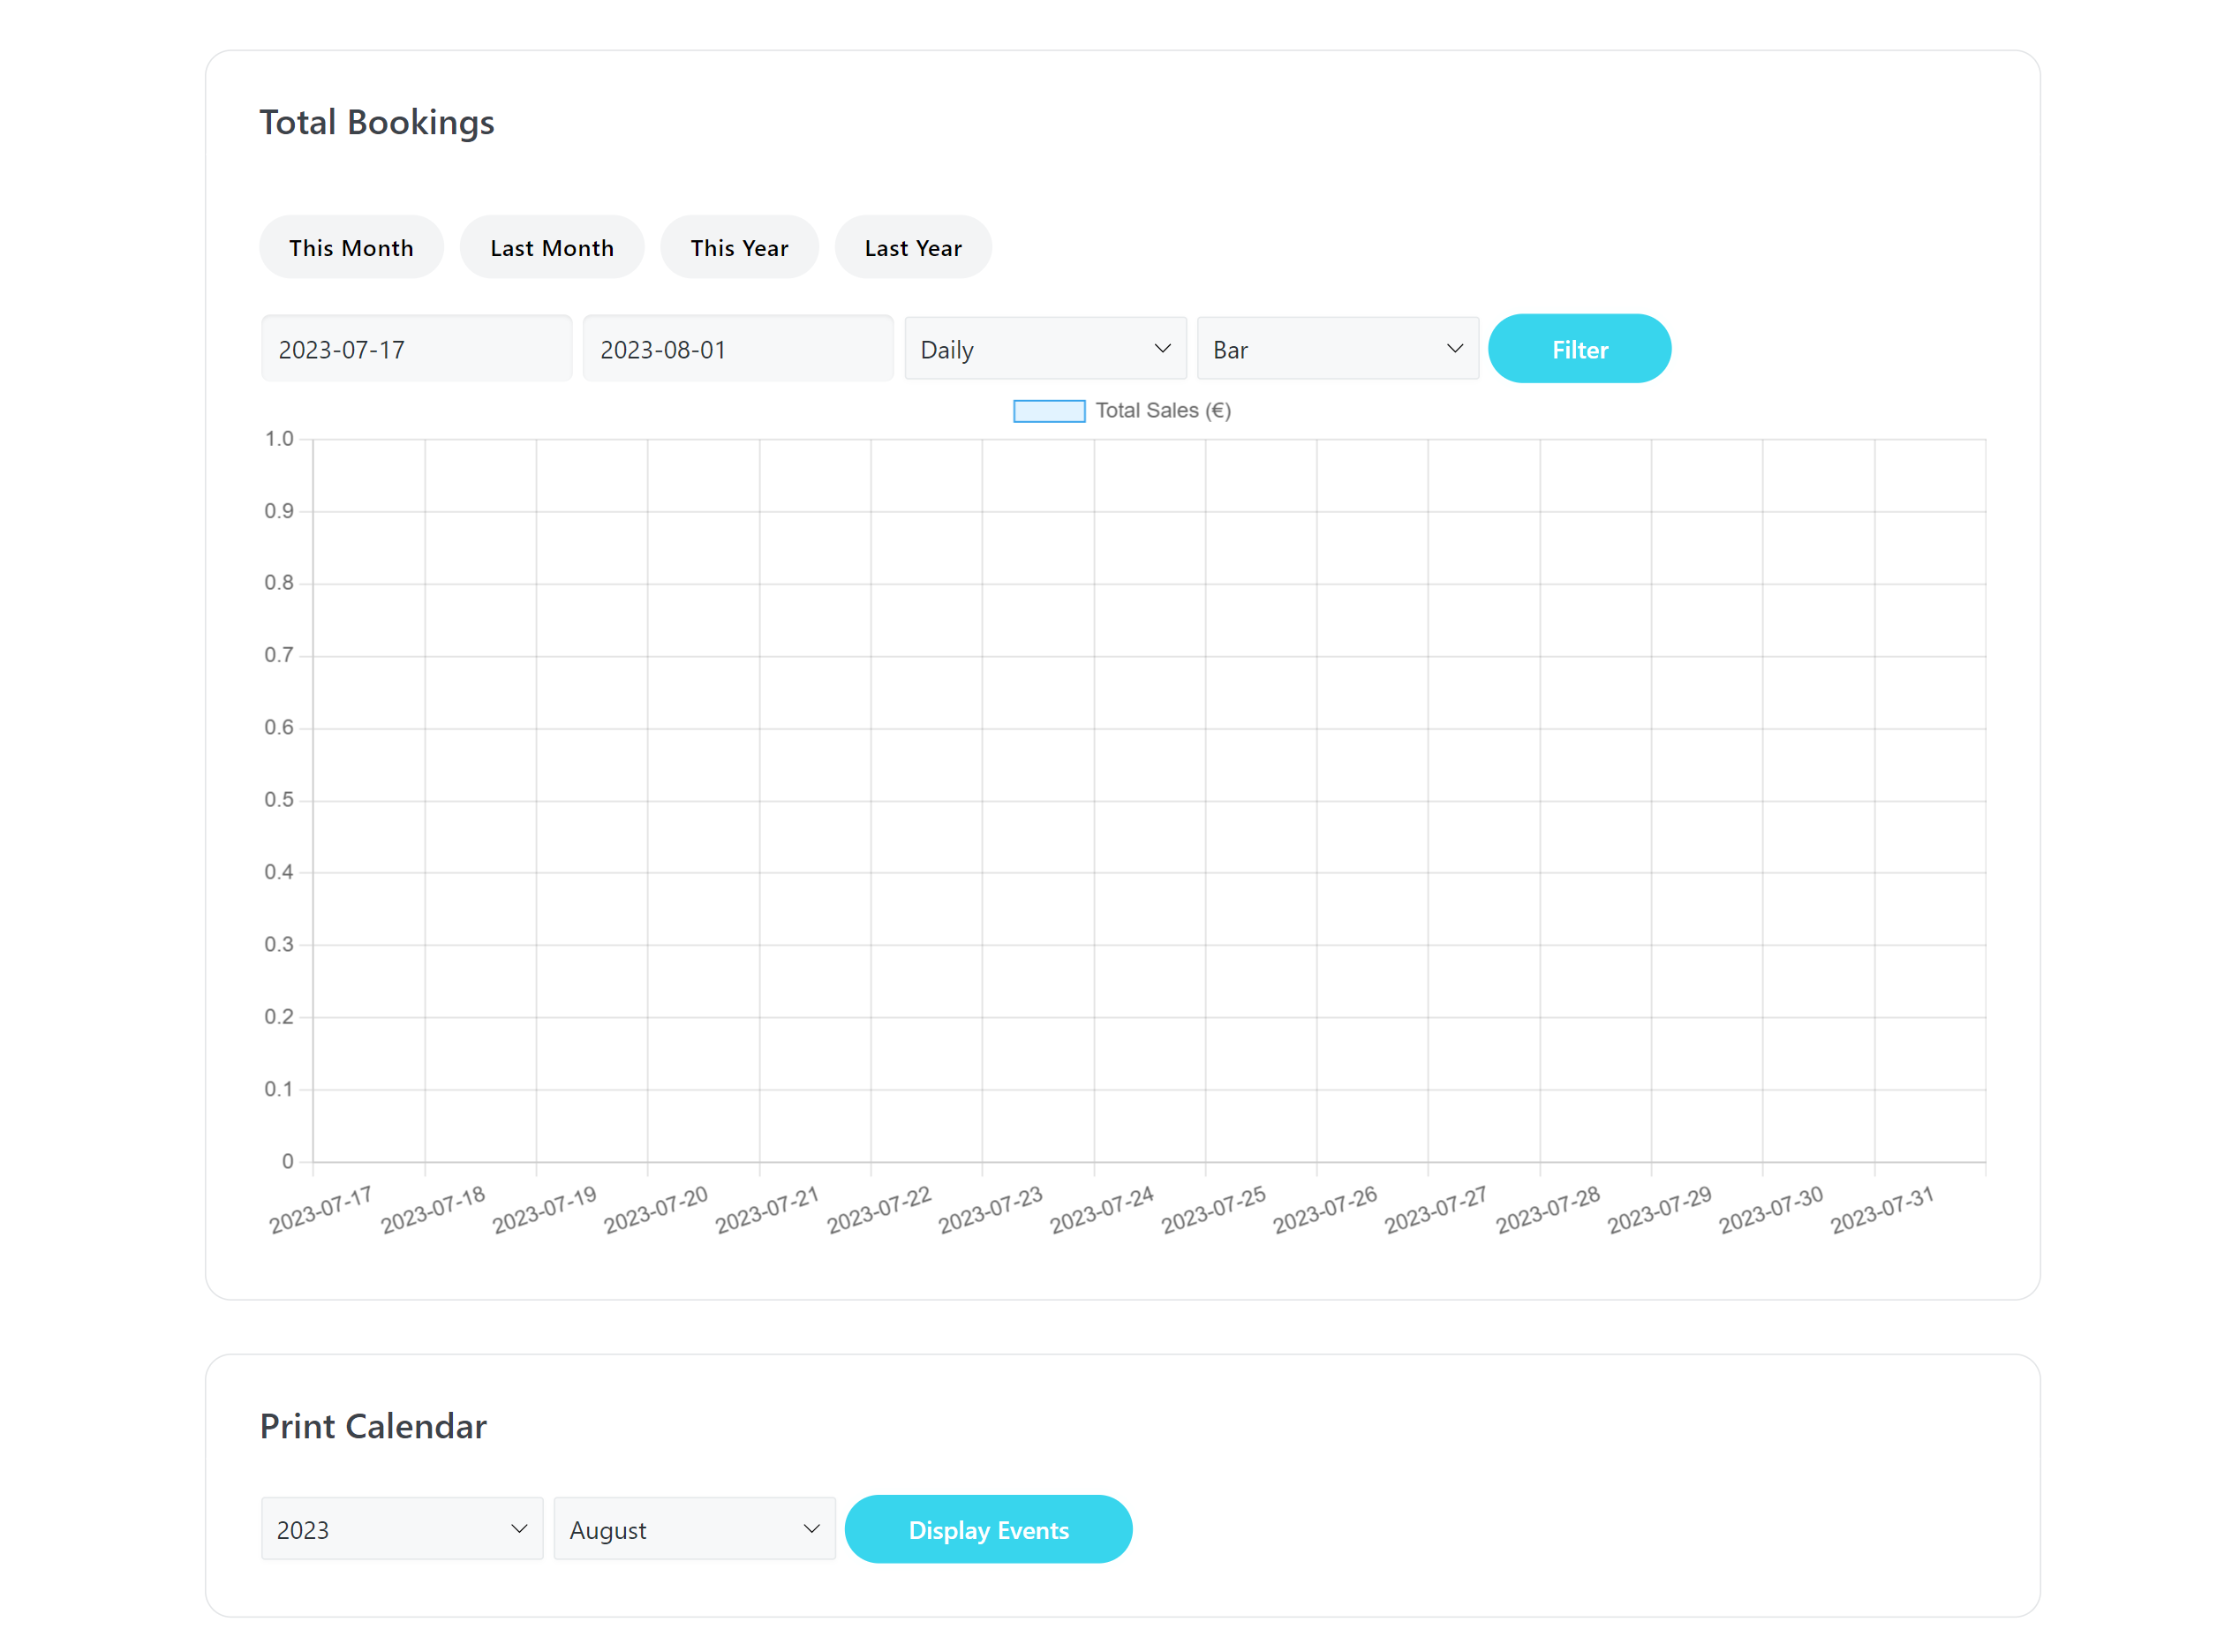The width and height of the screenshot is (2232, 1652).
Task: Click the Print Calendar heading
Action: (373, 1426)
